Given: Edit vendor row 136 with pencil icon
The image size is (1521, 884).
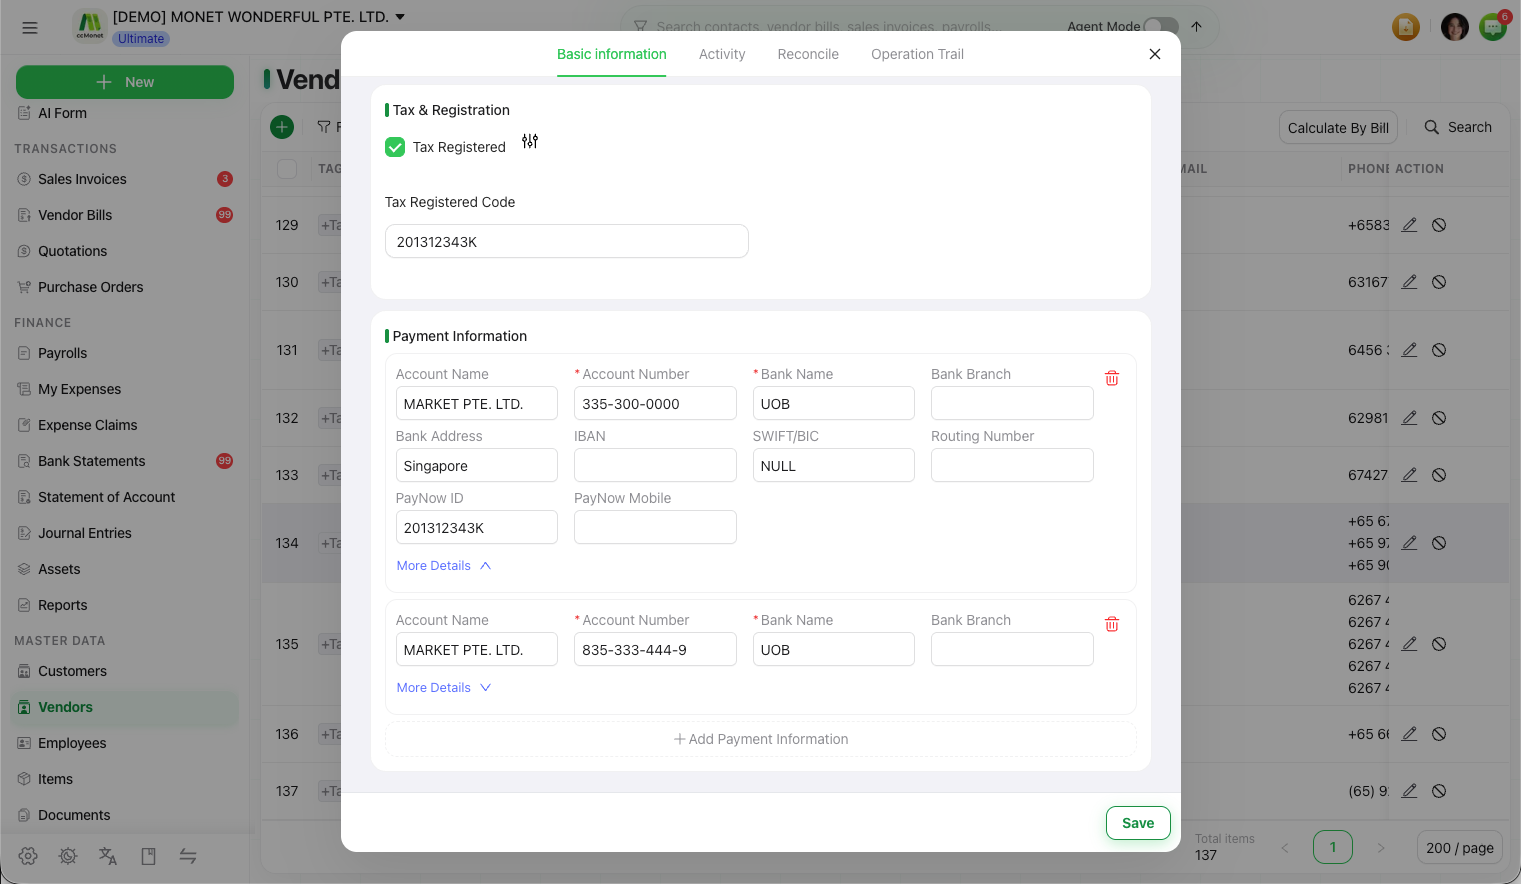Looking at the screenshot, I should point(1409,734).
